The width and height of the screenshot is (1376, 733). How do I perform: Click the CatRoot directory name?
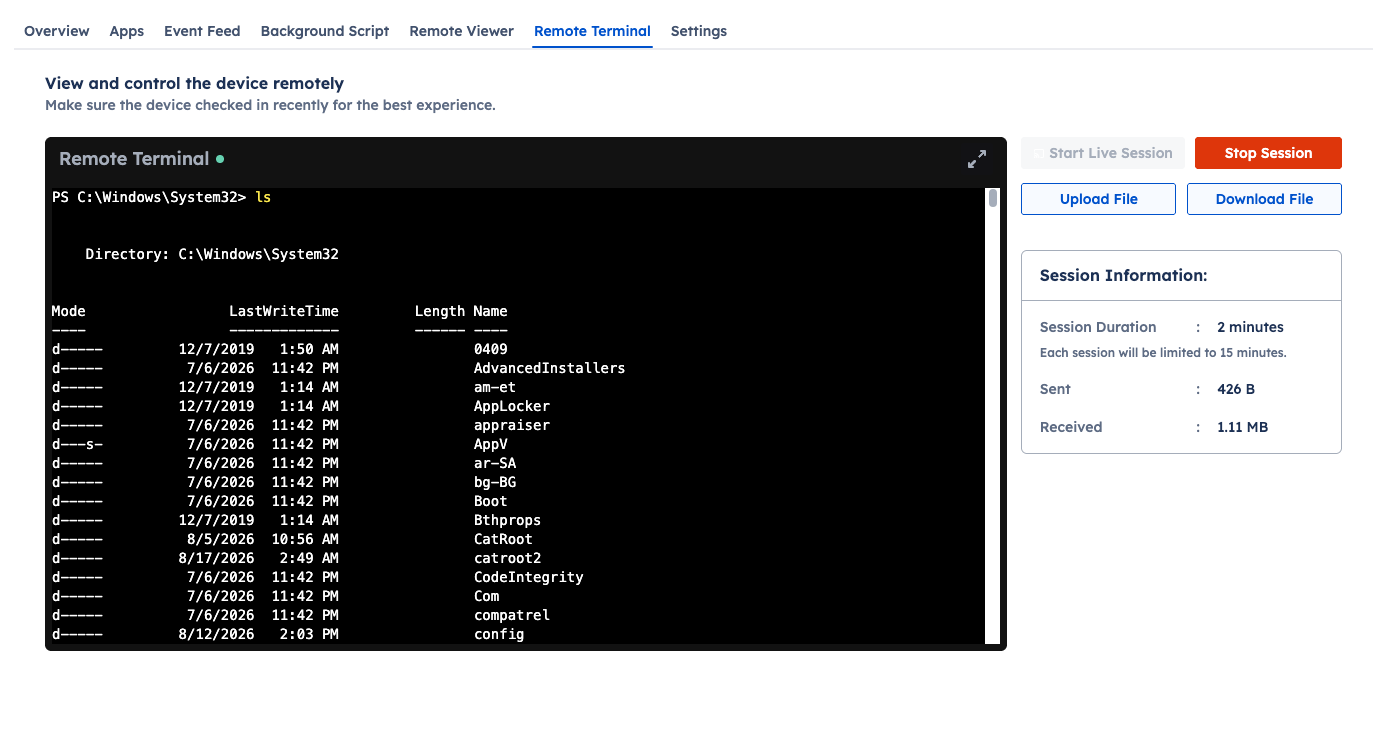503,539
